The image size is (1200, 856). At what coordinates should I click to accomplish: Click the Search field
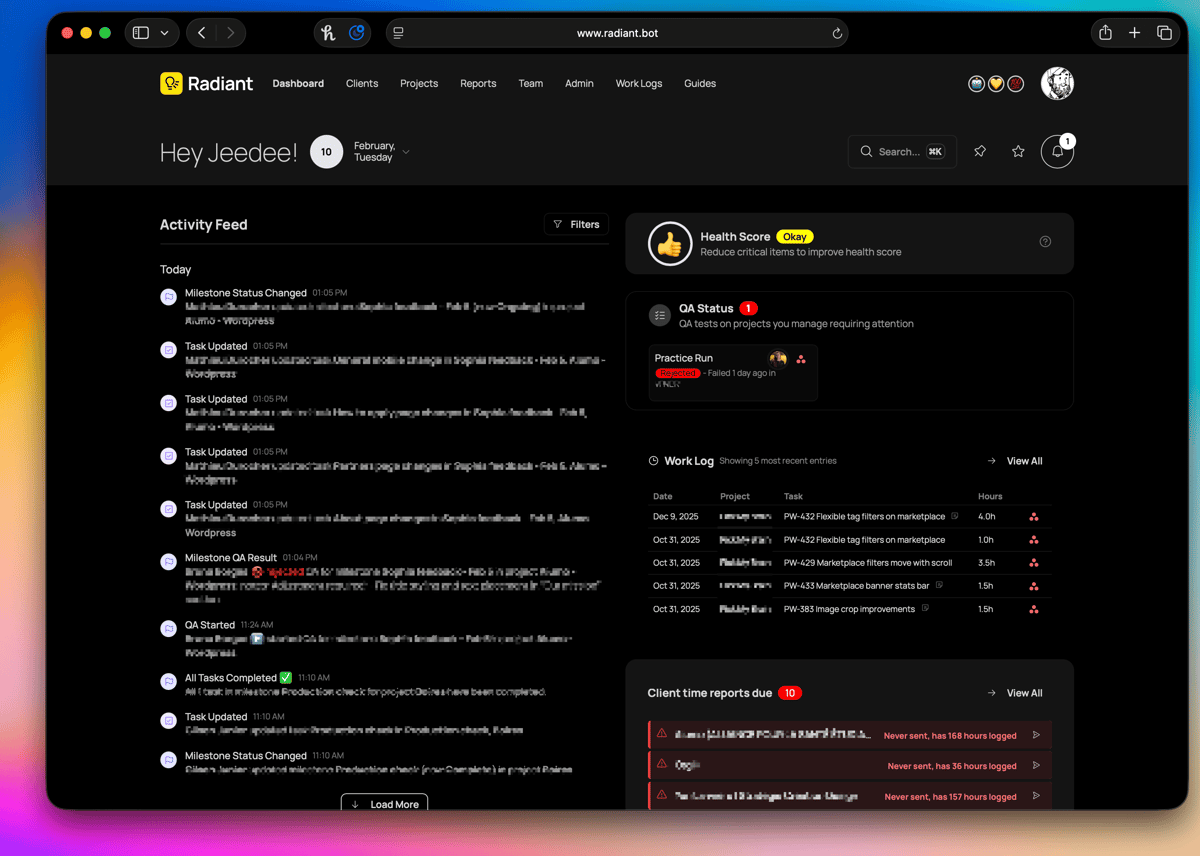click(x=902, y=152)
